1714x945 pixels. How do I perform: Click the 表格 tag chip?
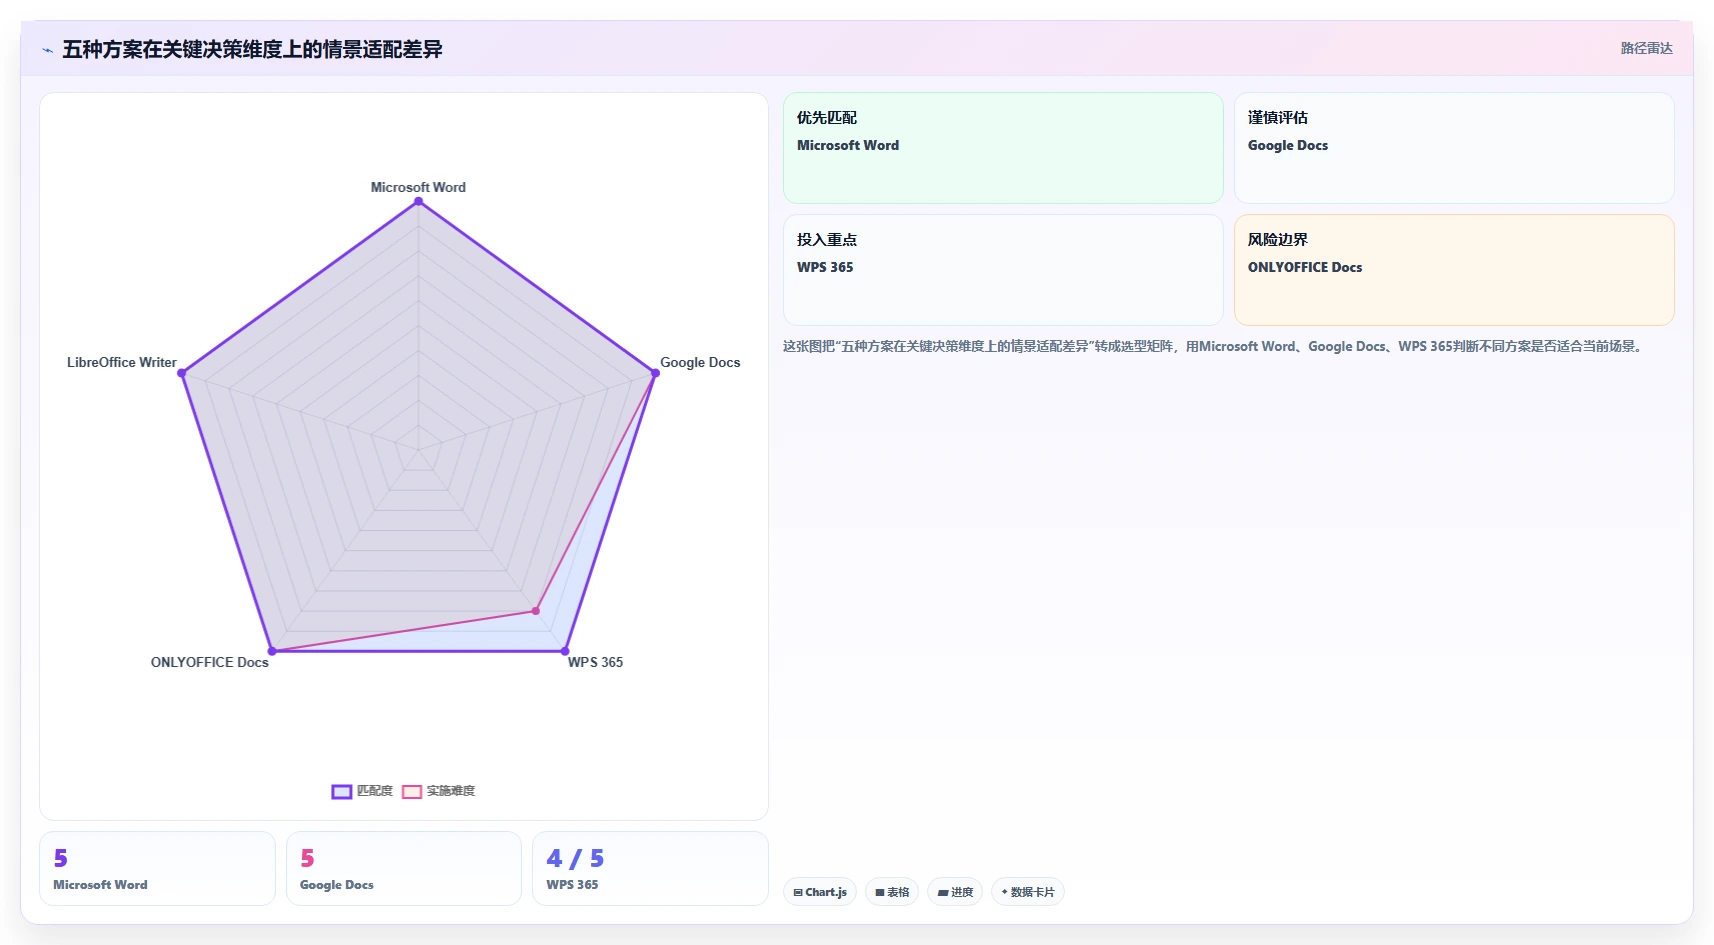pyautogui.click(x=892, y=892)
